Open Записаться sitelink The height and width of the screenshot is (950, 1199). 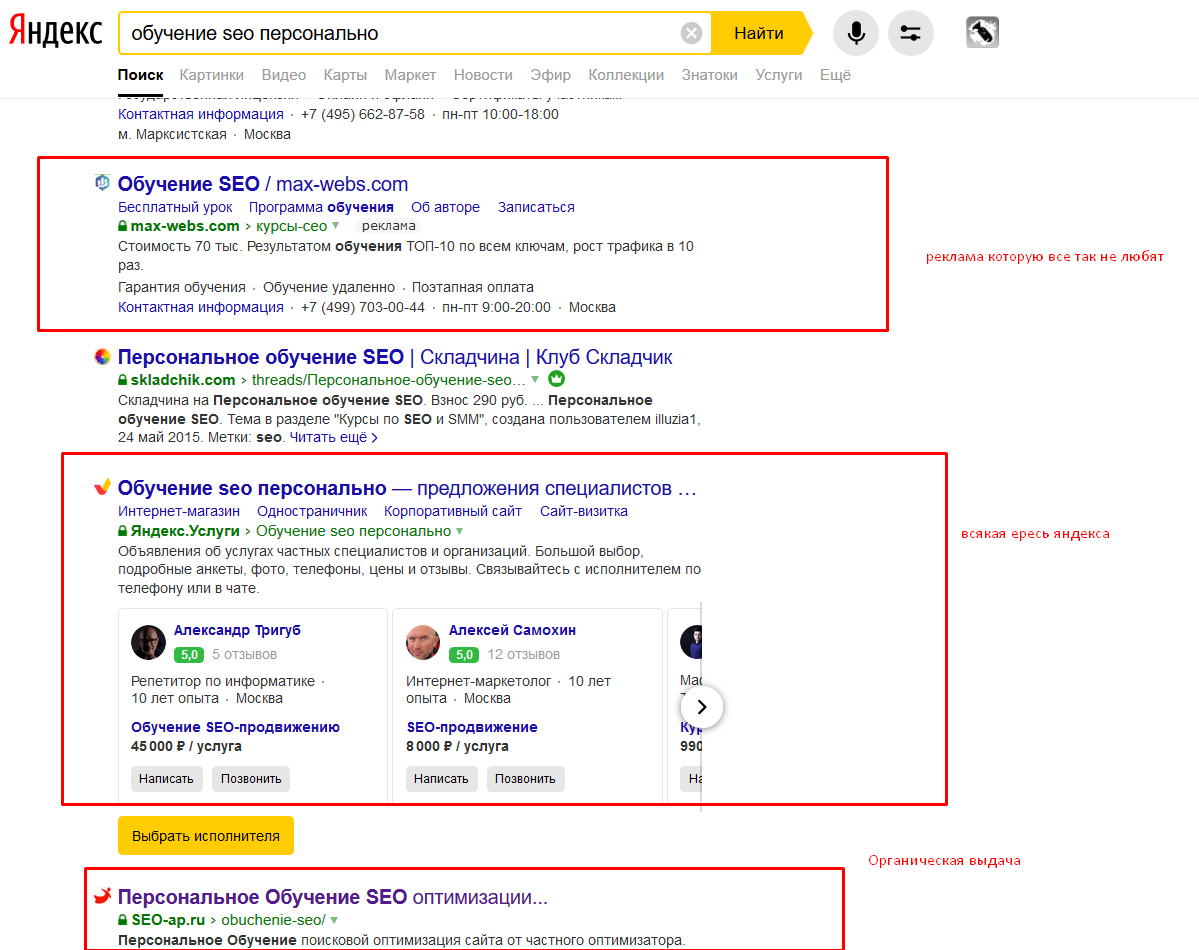(536, 207)
